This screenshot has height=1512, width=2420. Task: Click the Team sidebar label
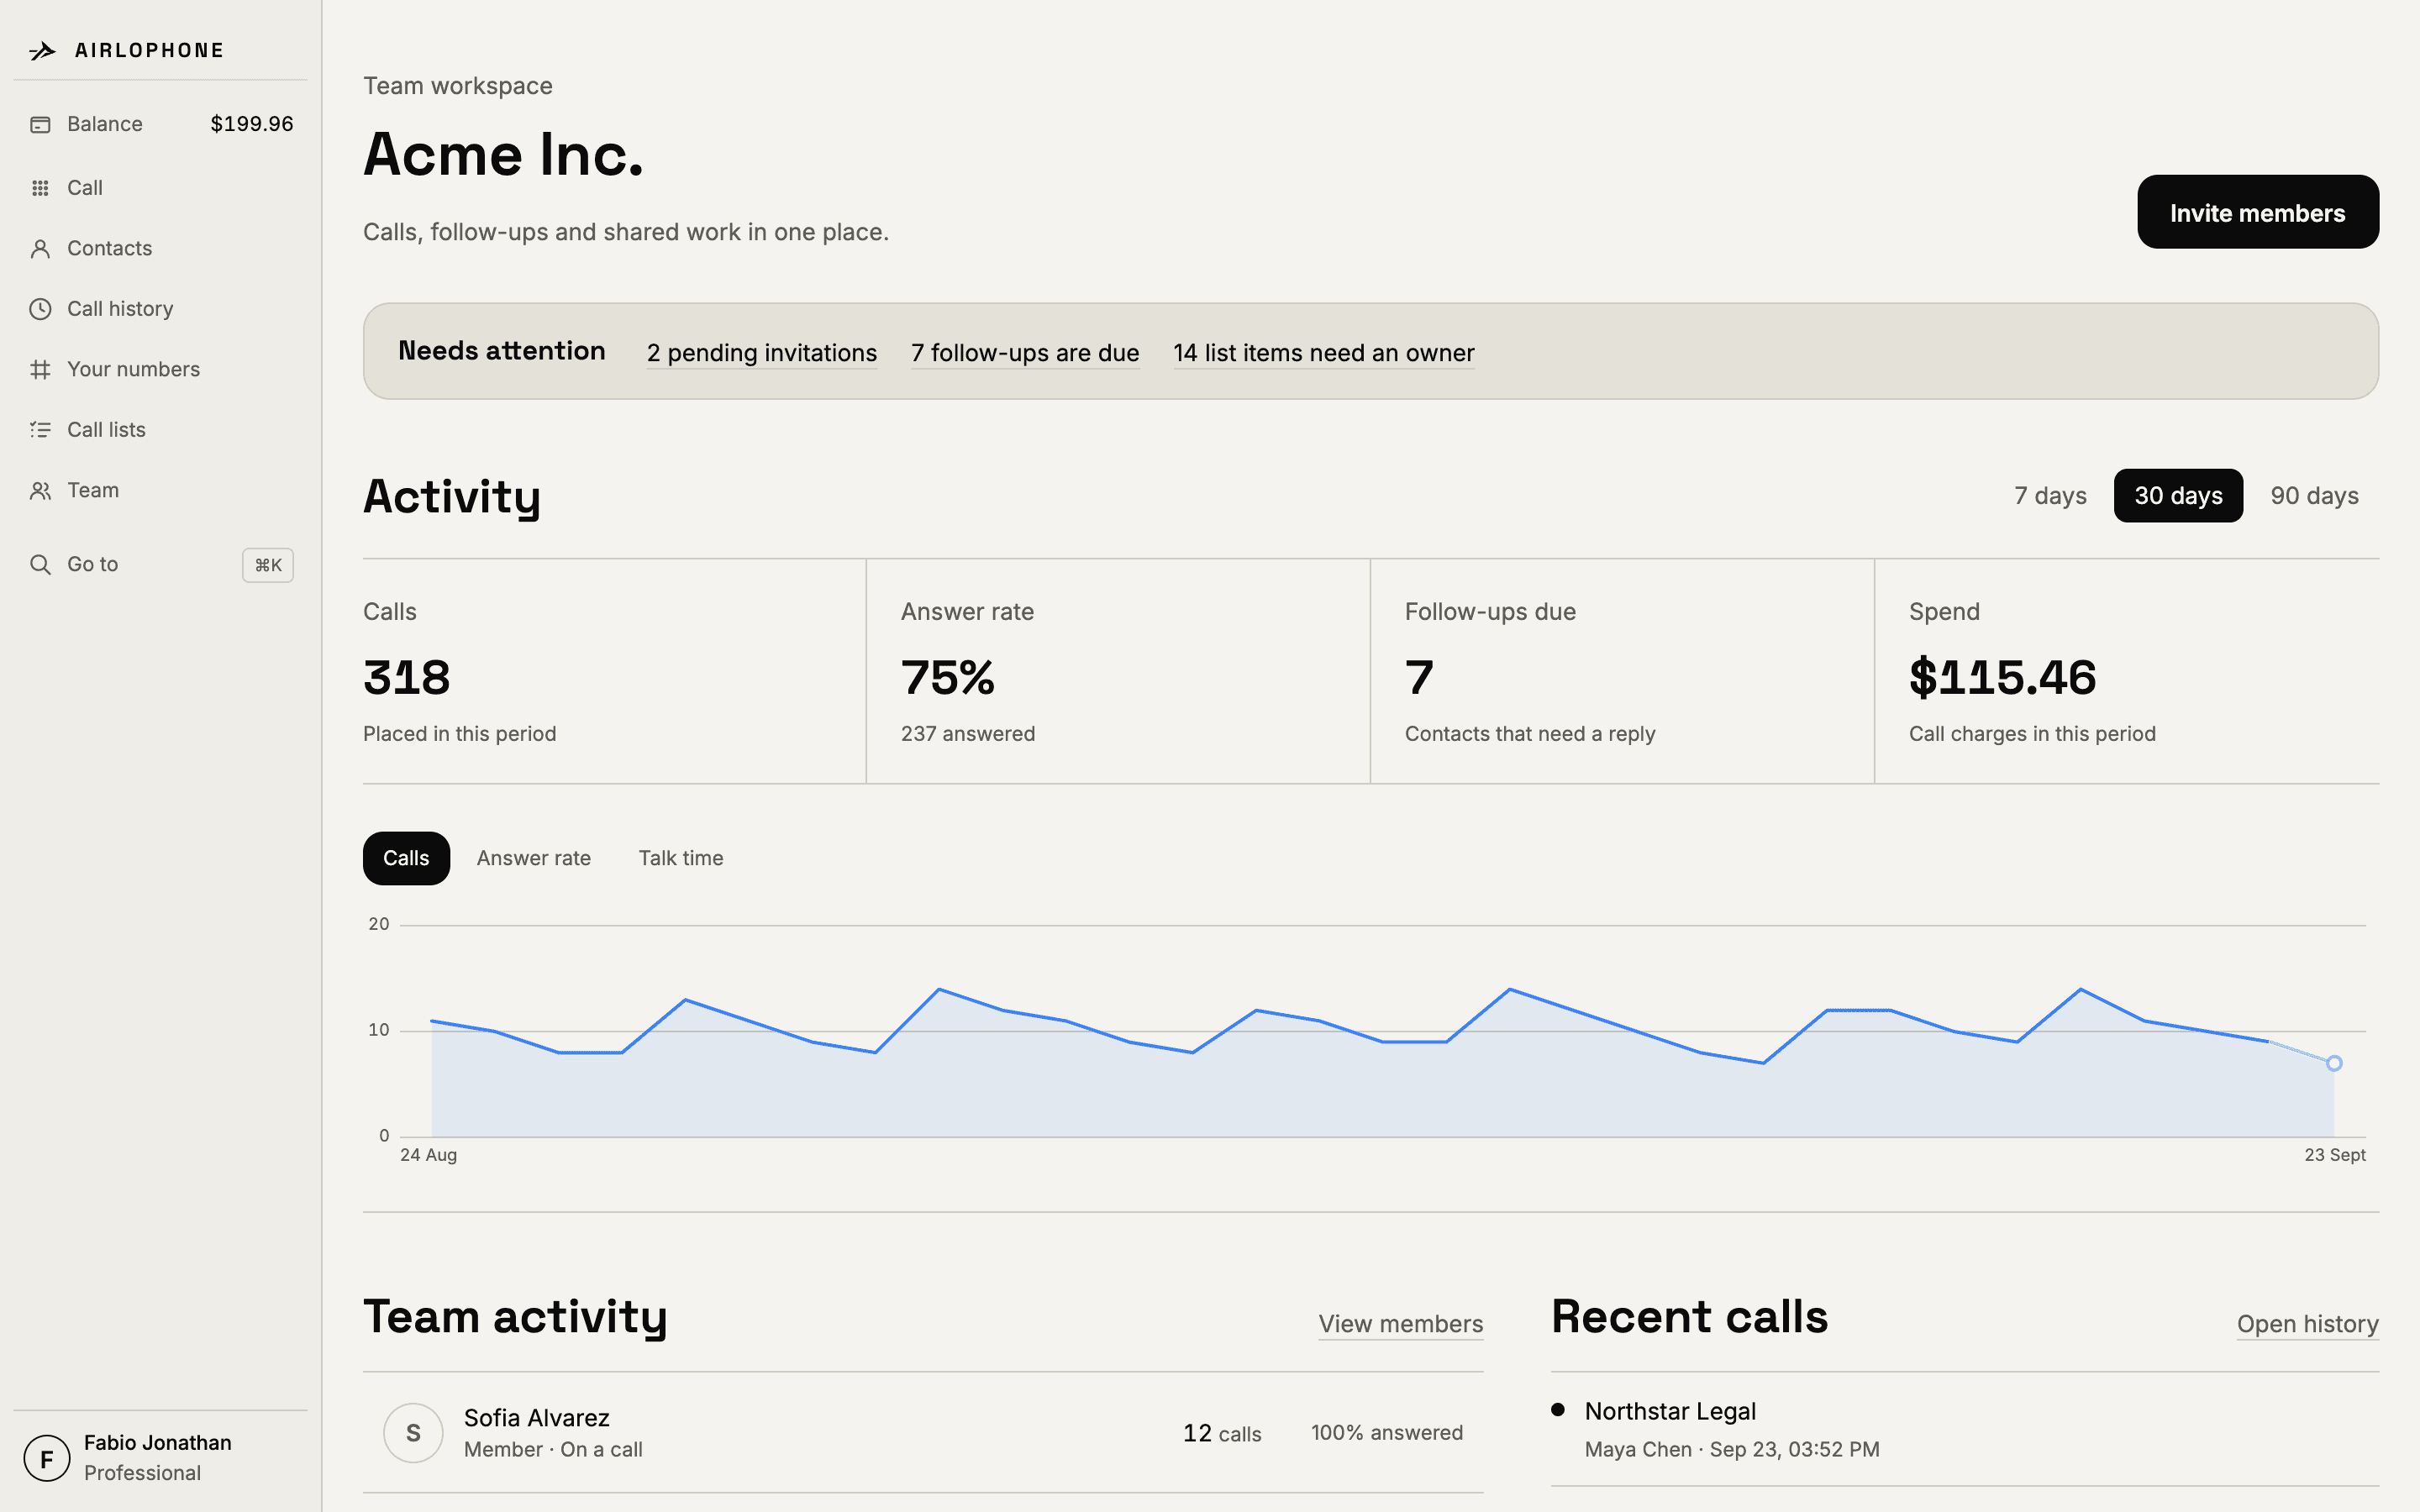(93, 491)
